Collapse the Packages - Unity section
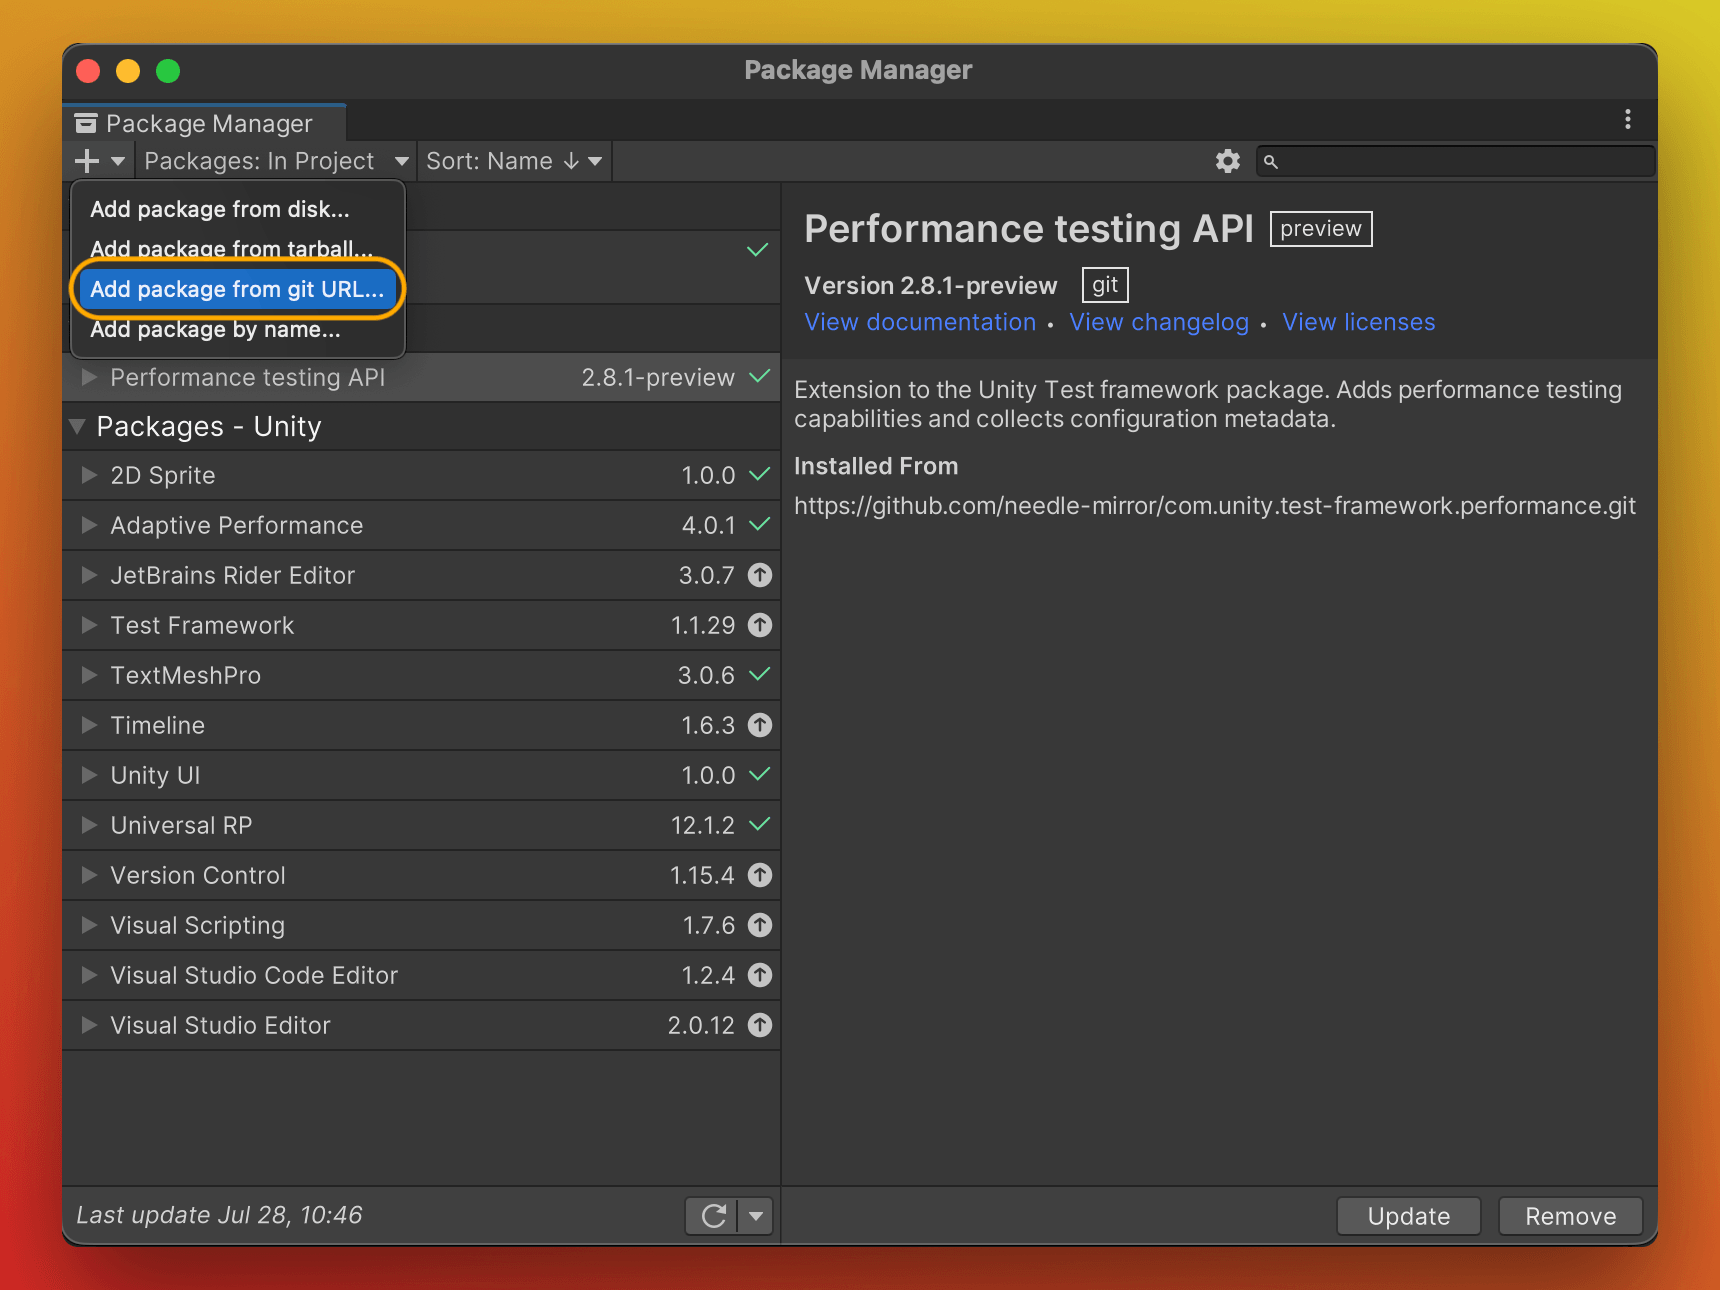The image size is (1720, 1290). pyautogui.click(x=78, y=426)
